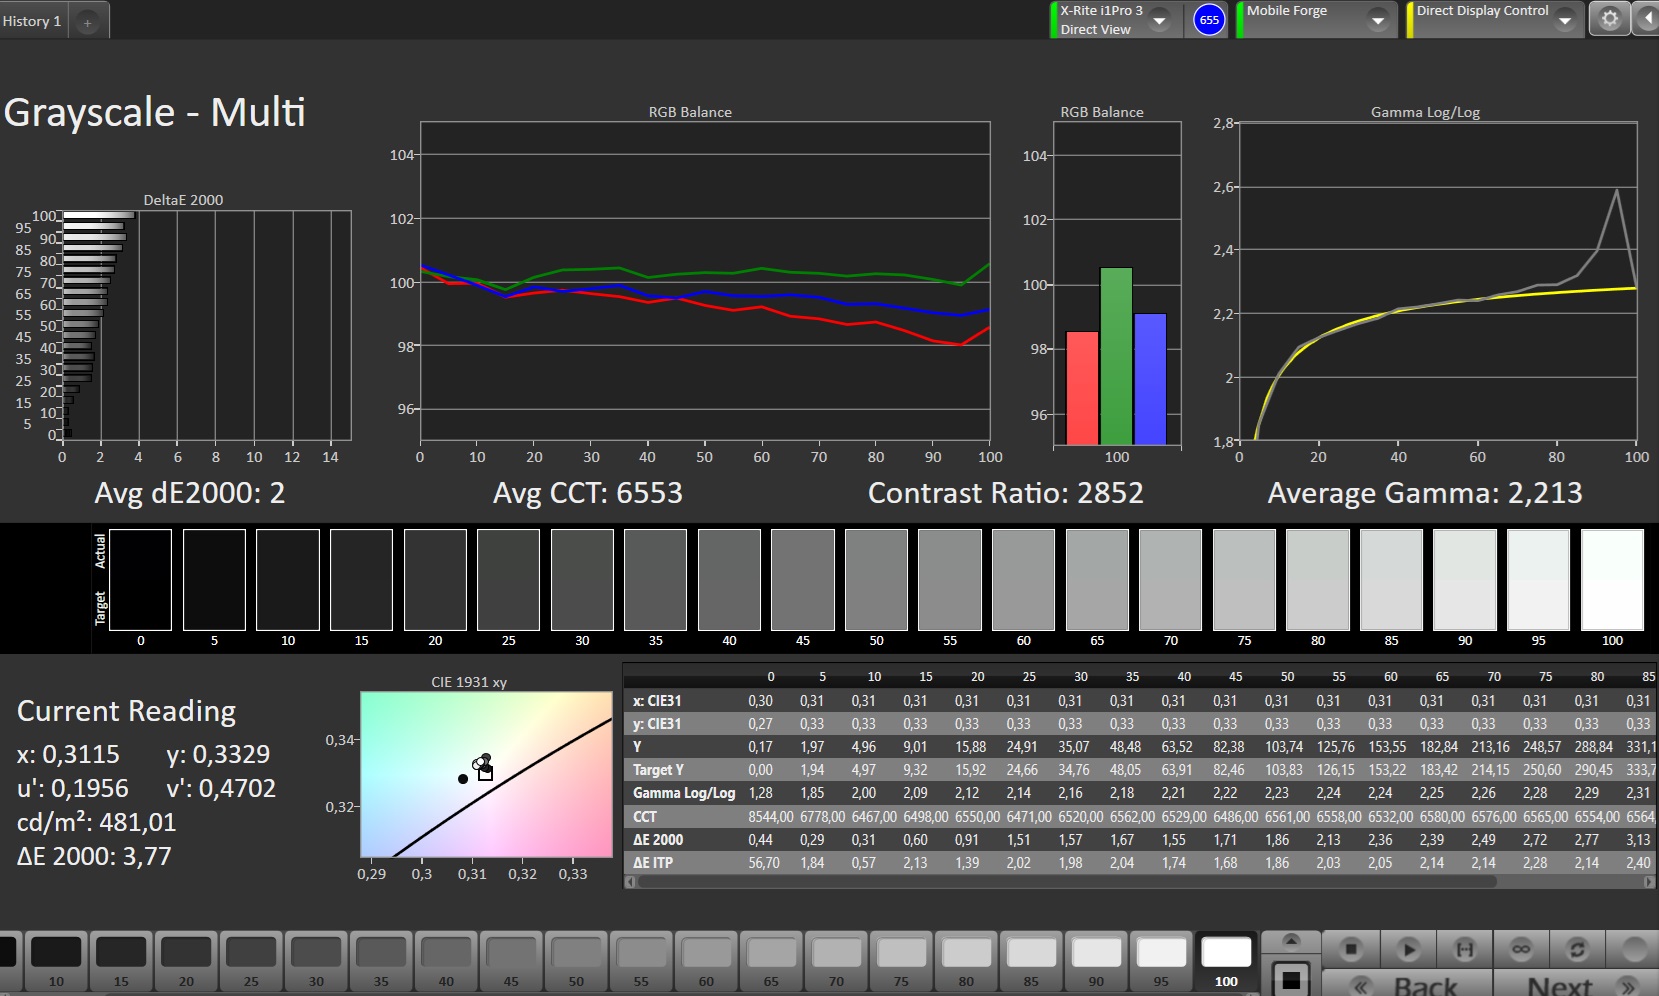Open the X-Rite i1Pro 3 meter dropdown

(1160, 20)
